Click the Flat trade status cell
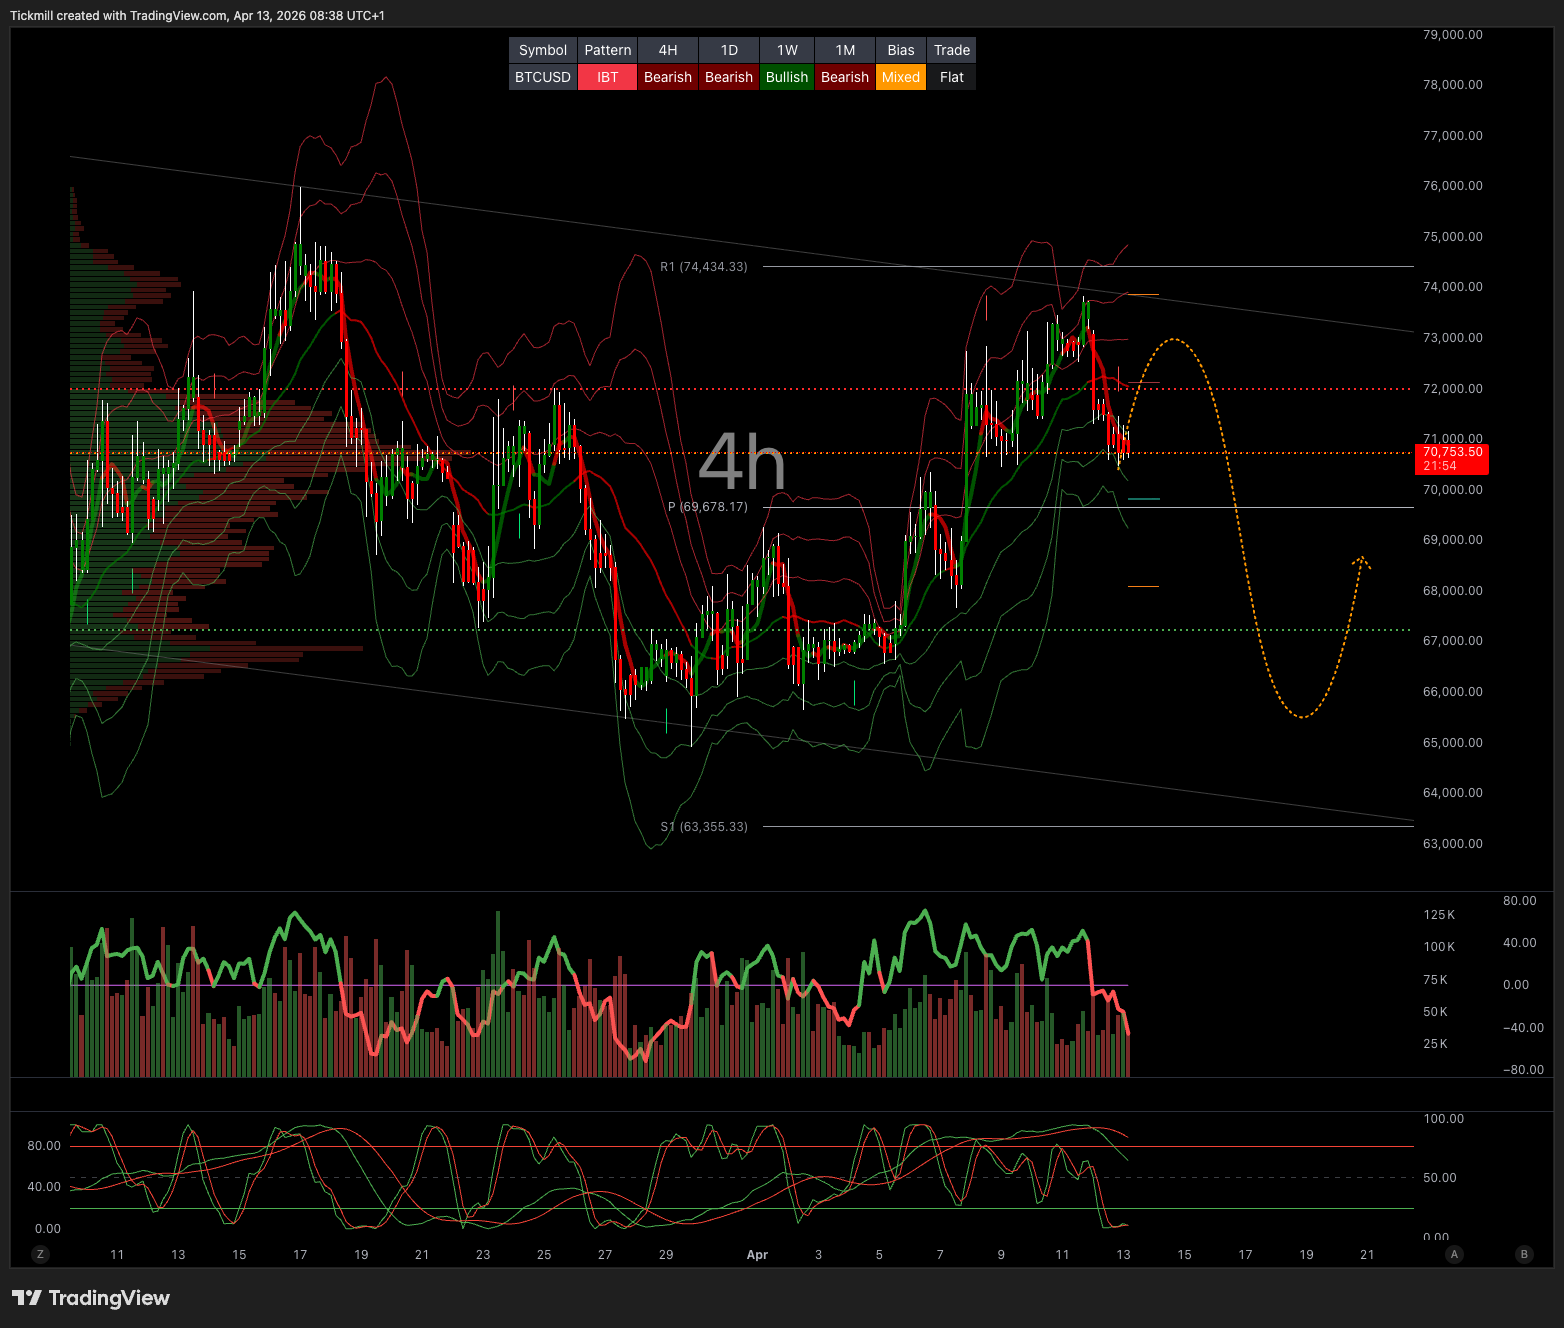The image size is (1564, 1328). coord(951,77)
